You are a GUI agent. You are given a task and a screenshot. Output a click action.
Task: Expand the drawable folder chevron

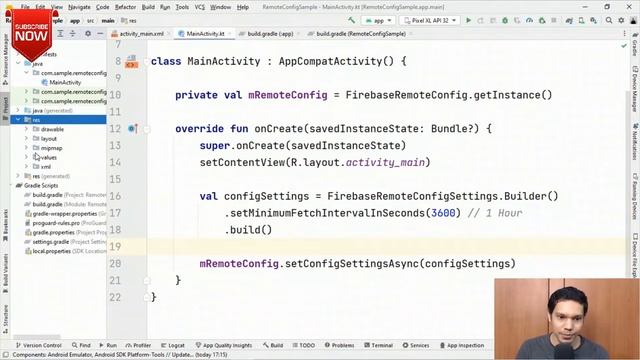(x=27, y=129)
